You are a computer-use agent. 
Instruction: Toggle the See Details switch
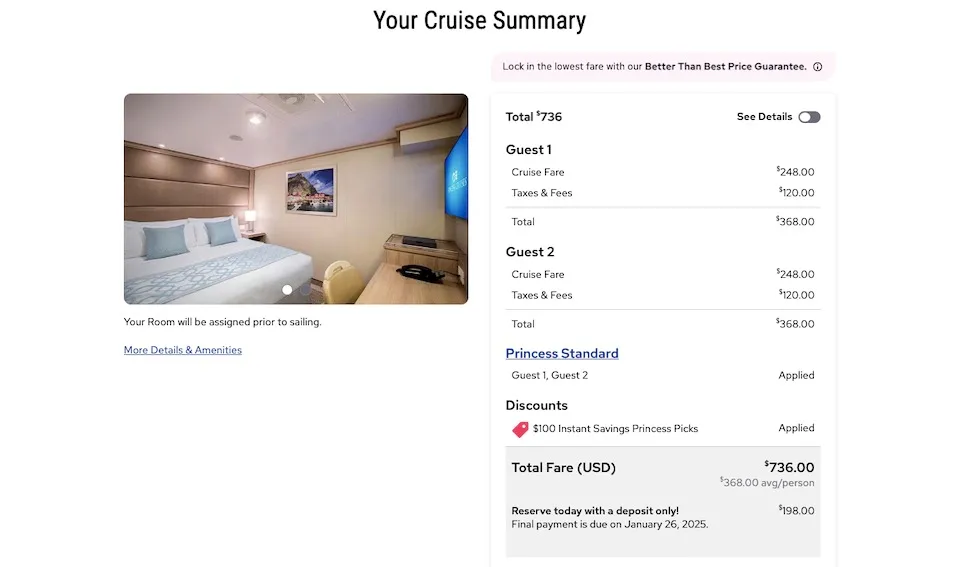809,117
